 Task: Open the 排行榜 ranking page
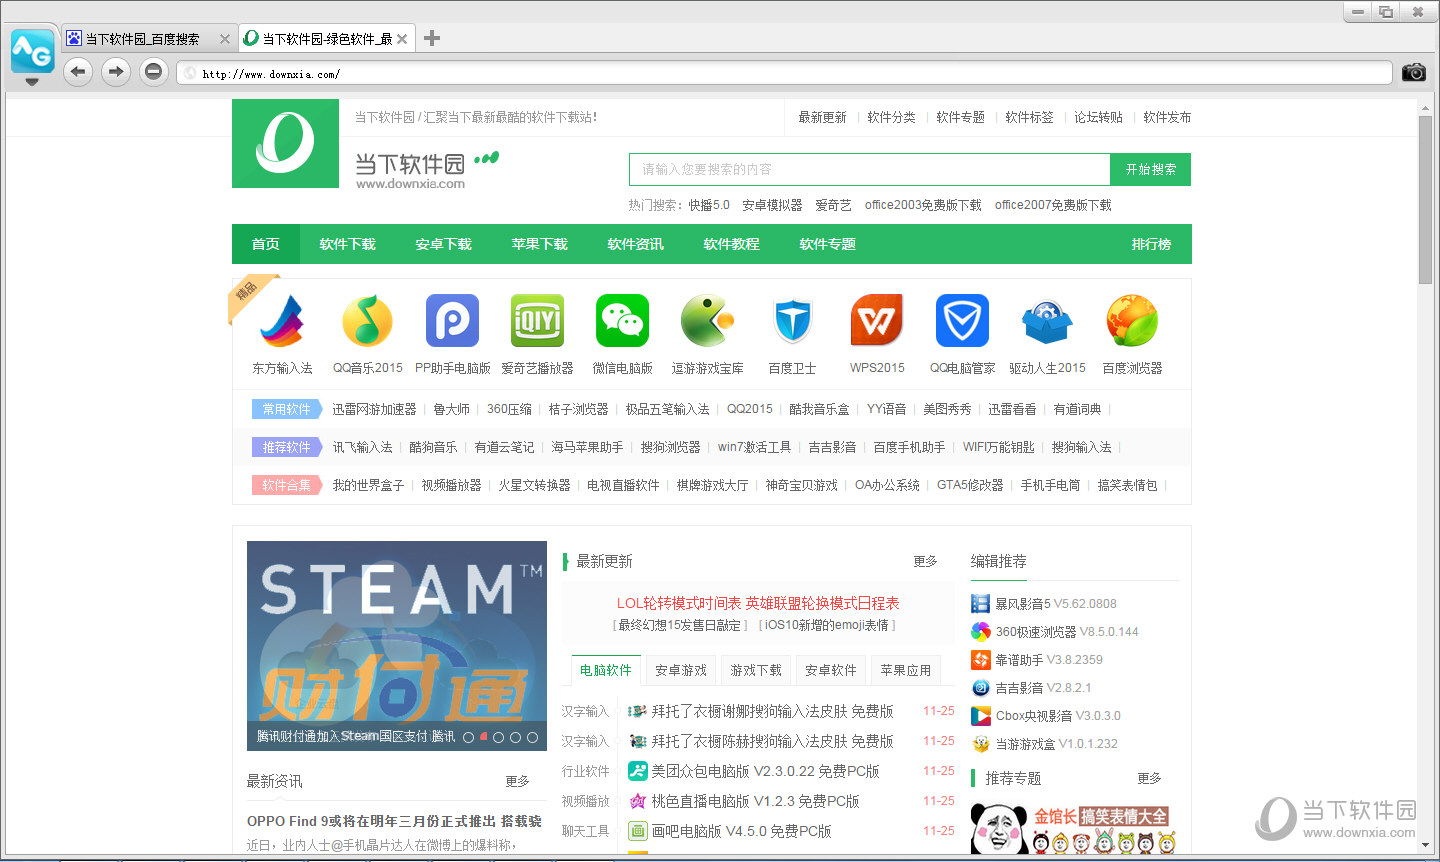point(1151,244)
